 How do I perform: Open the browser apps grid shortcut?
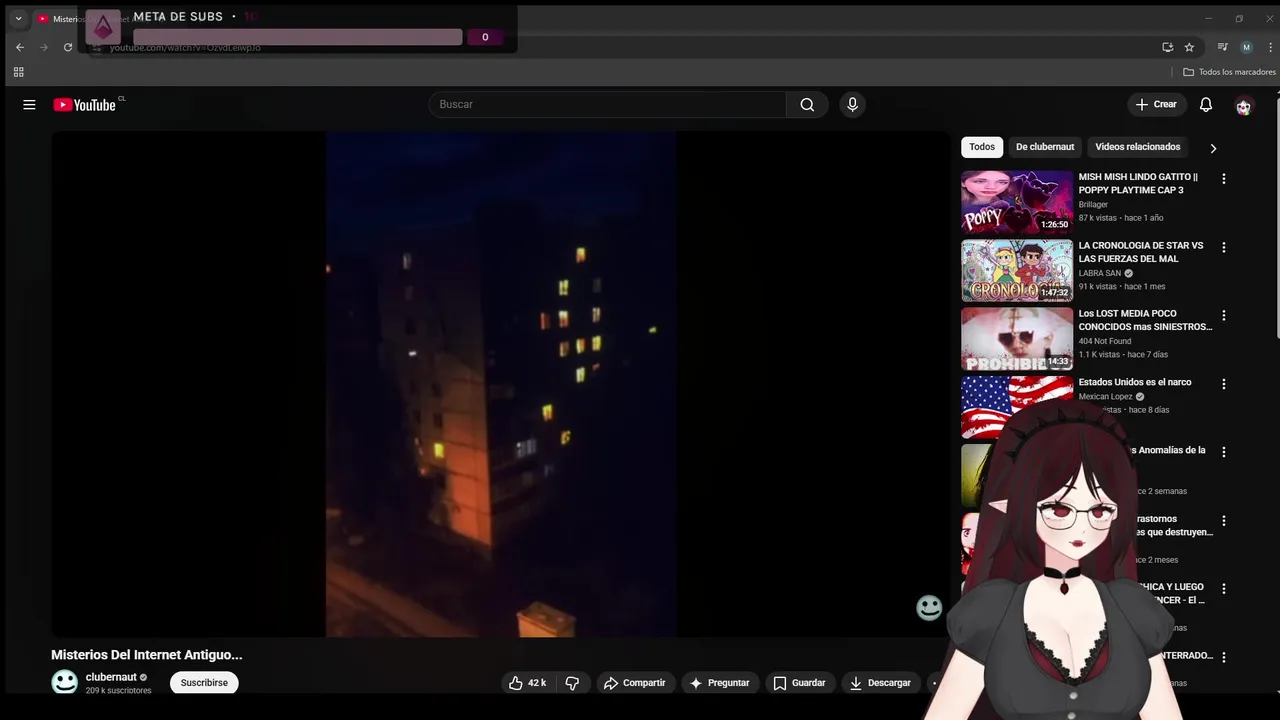click(x=18, y=72)
